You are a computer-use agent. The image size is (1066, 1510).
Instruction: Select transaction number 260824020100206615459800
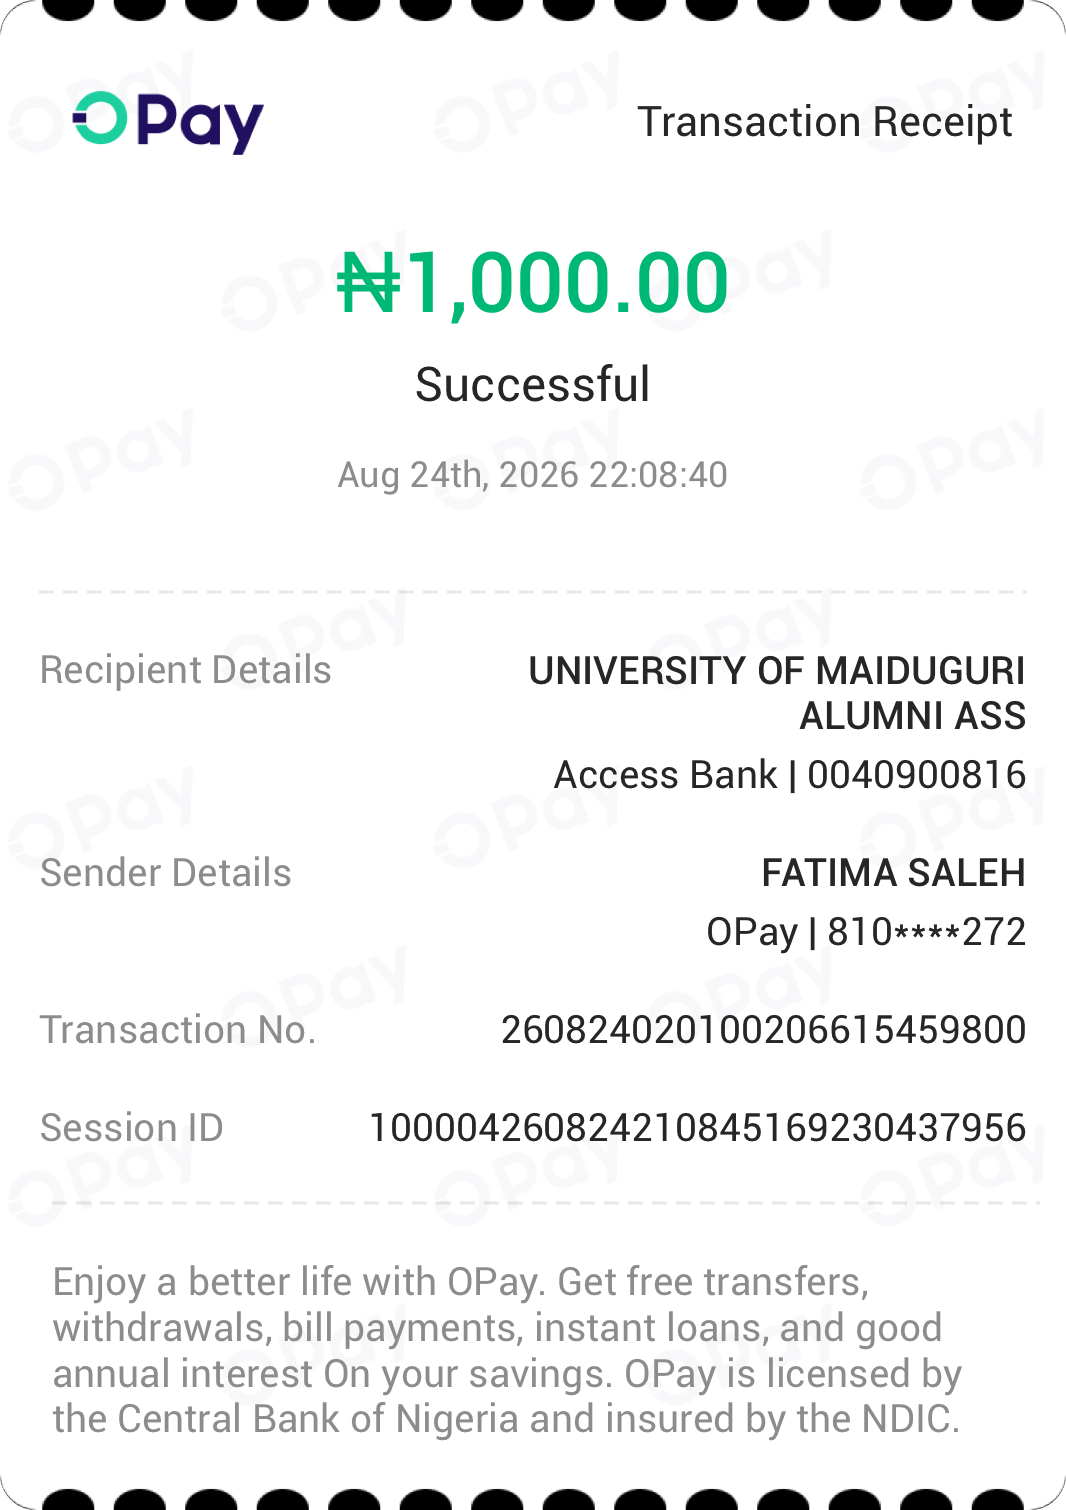[764, 1030]
